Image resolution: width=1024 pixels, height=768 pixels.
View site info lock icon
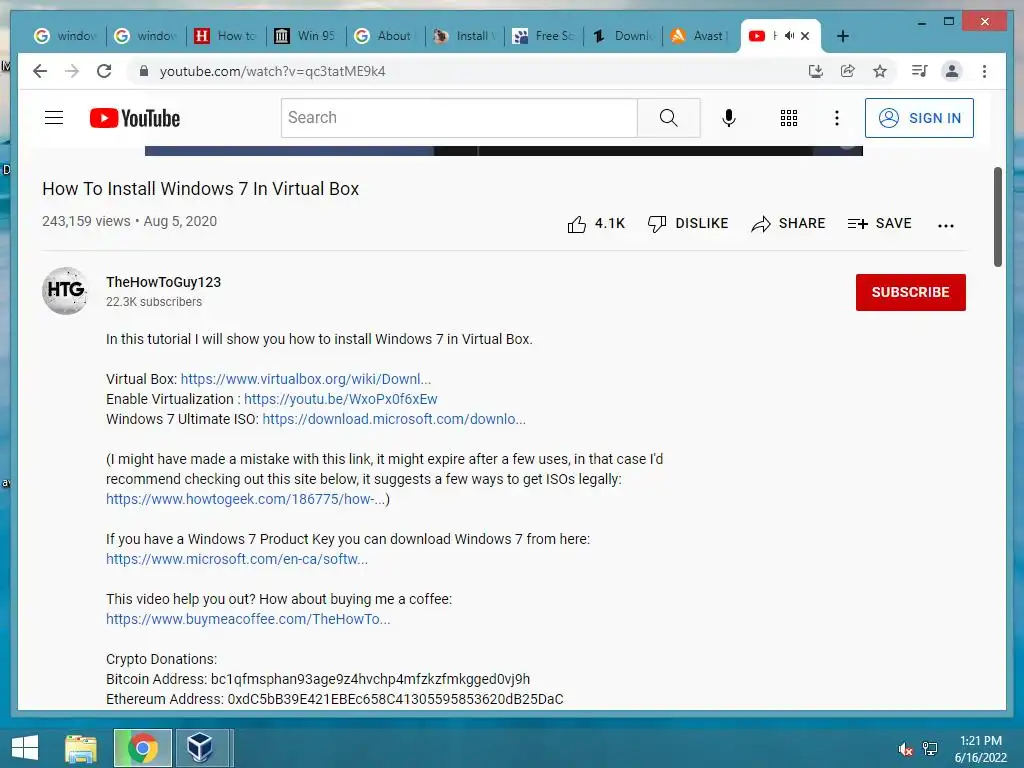[x=144, y=71]
